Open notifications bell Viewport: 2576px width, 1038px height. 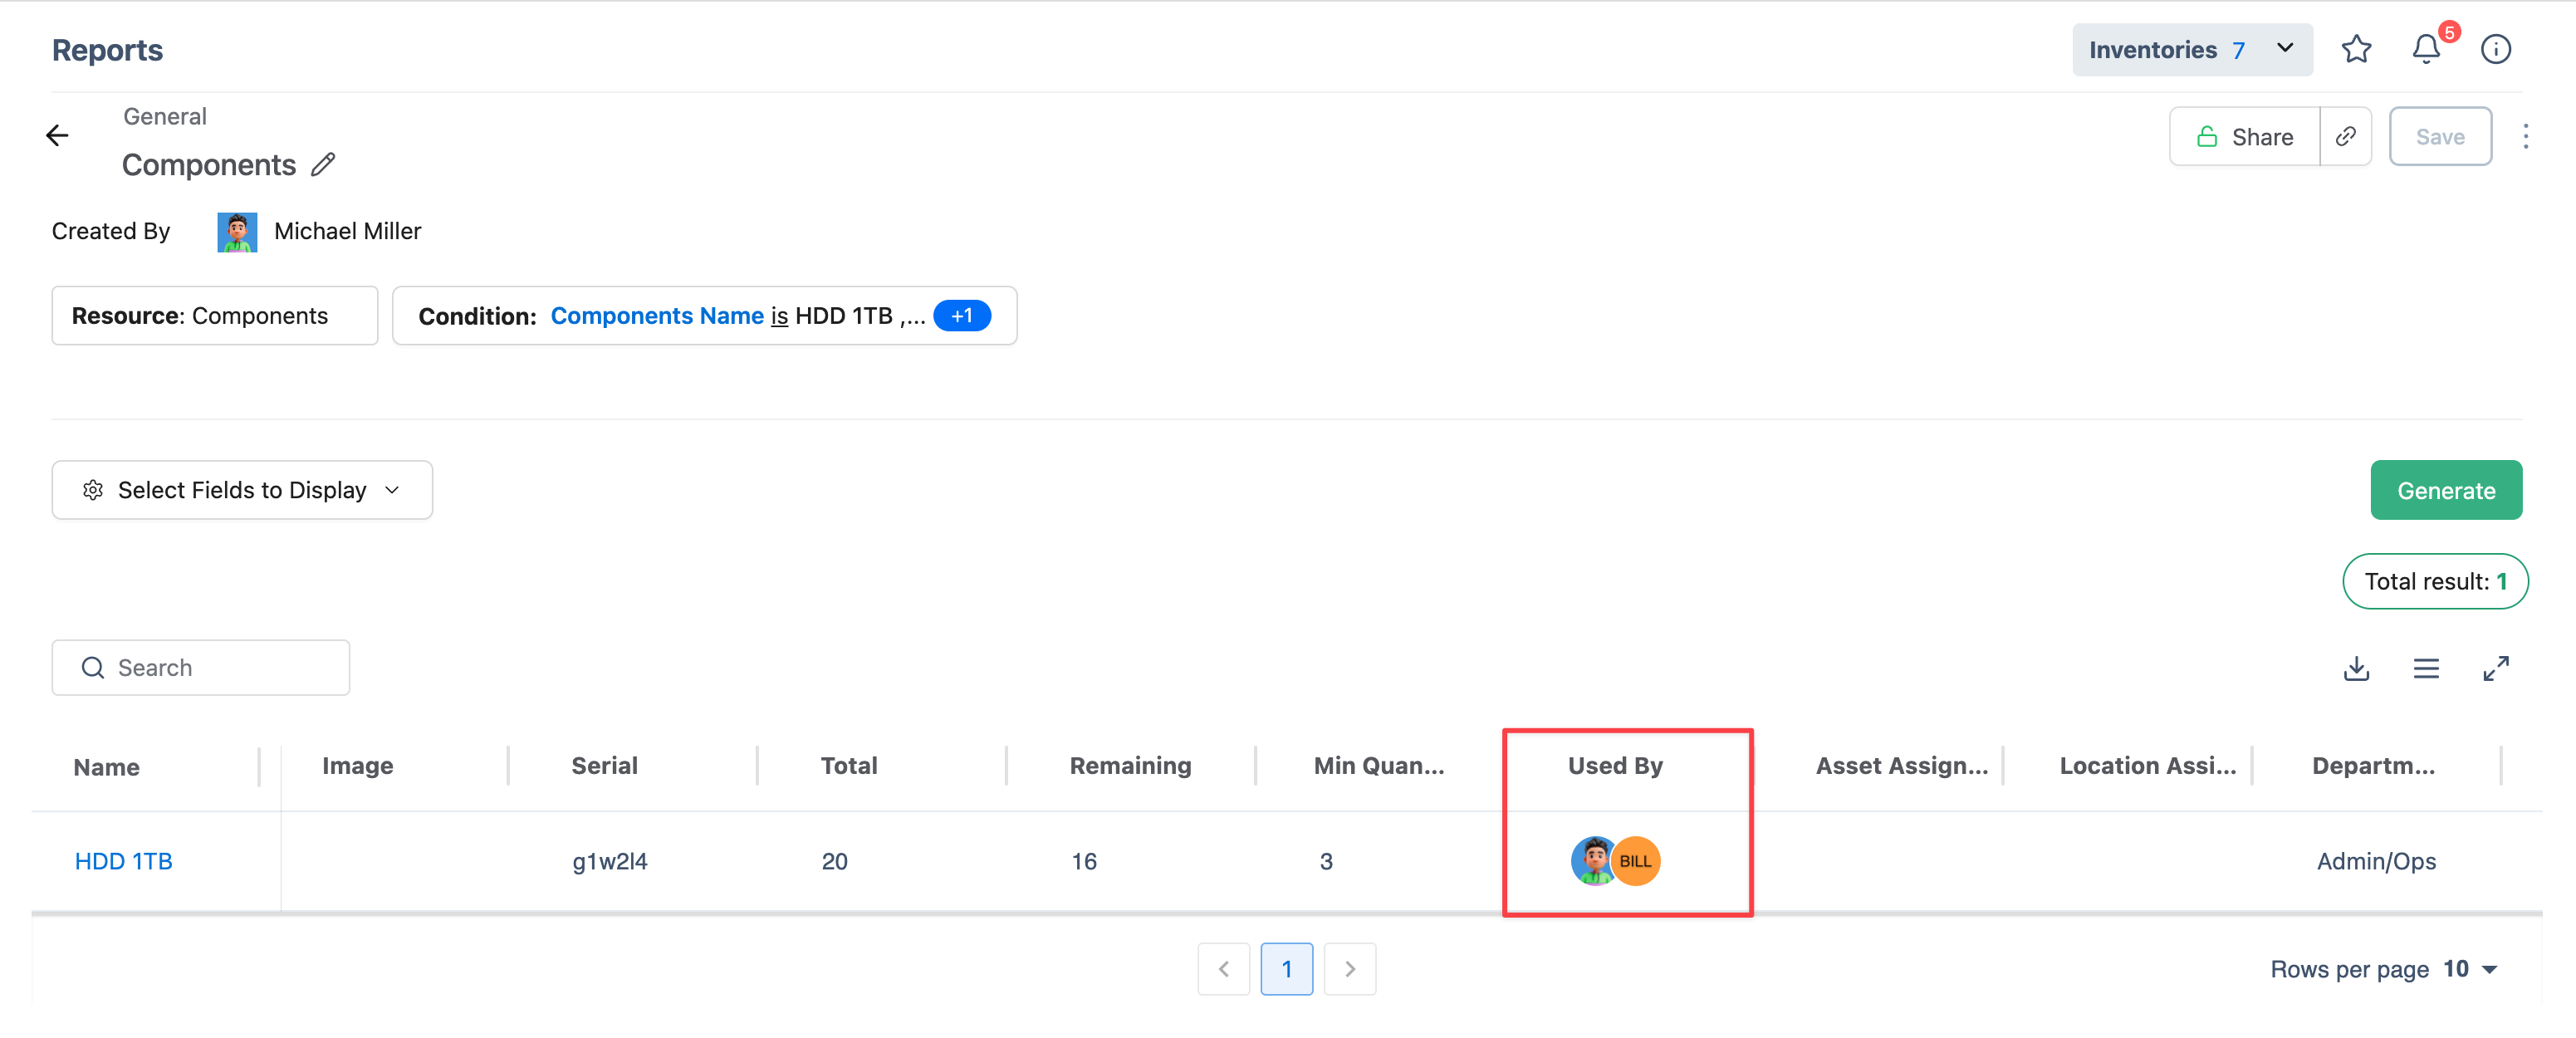point(2426,49)
